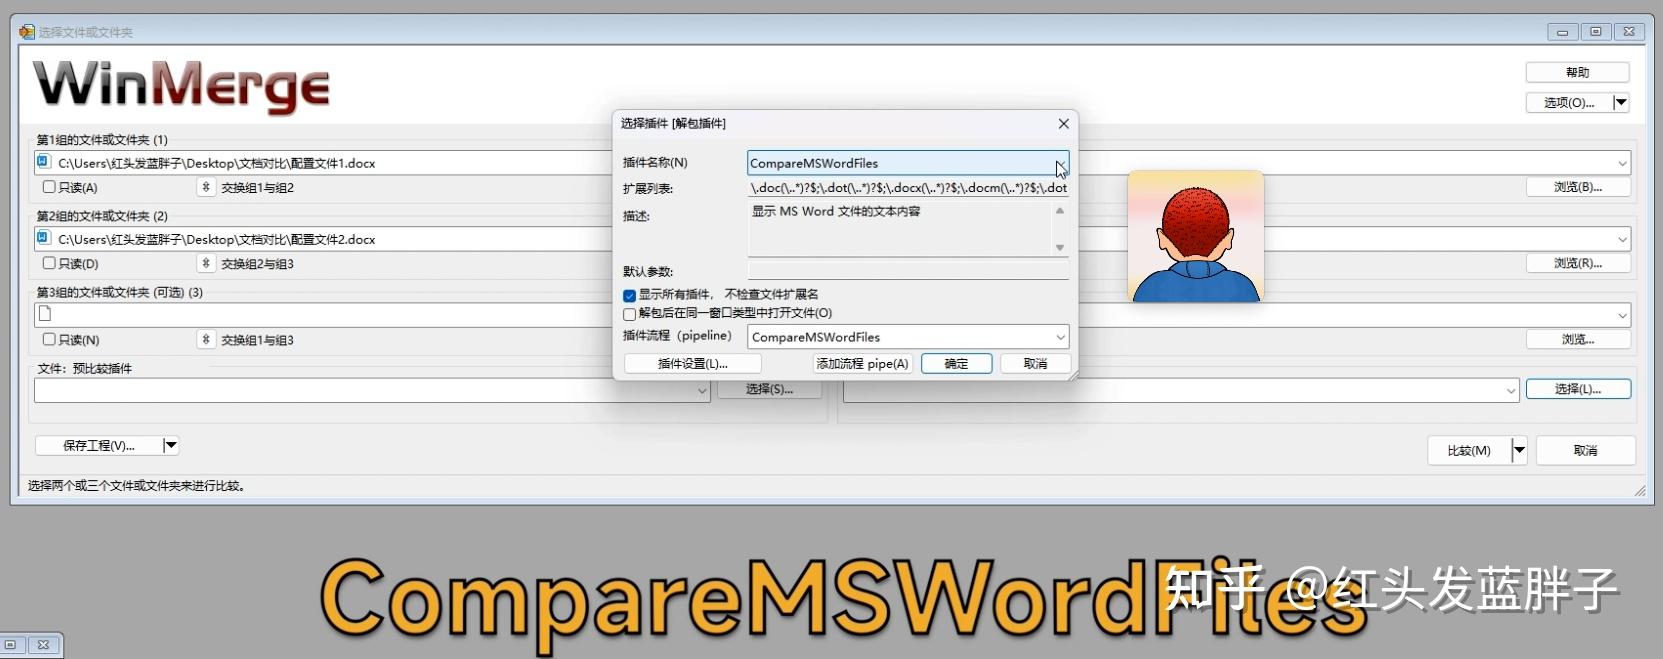The image size is (1663, 659).
Task: Expand the group 3 right-side path dropdown
Action: tap(1622, 315)
